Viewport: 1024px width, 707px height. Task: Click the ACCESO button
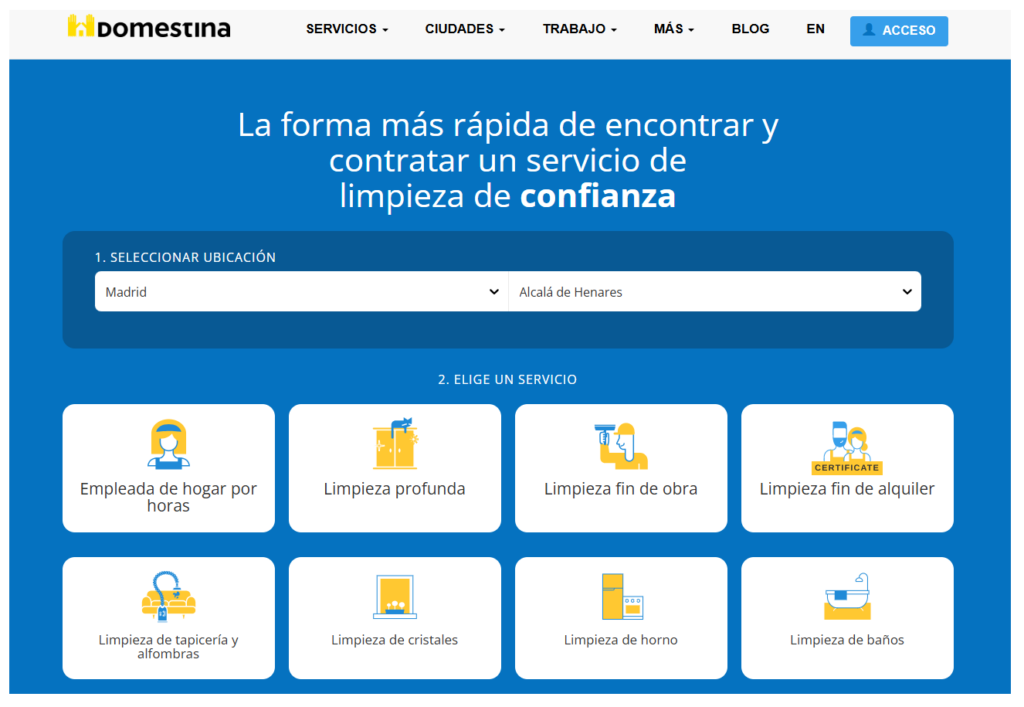pos(898,30)
